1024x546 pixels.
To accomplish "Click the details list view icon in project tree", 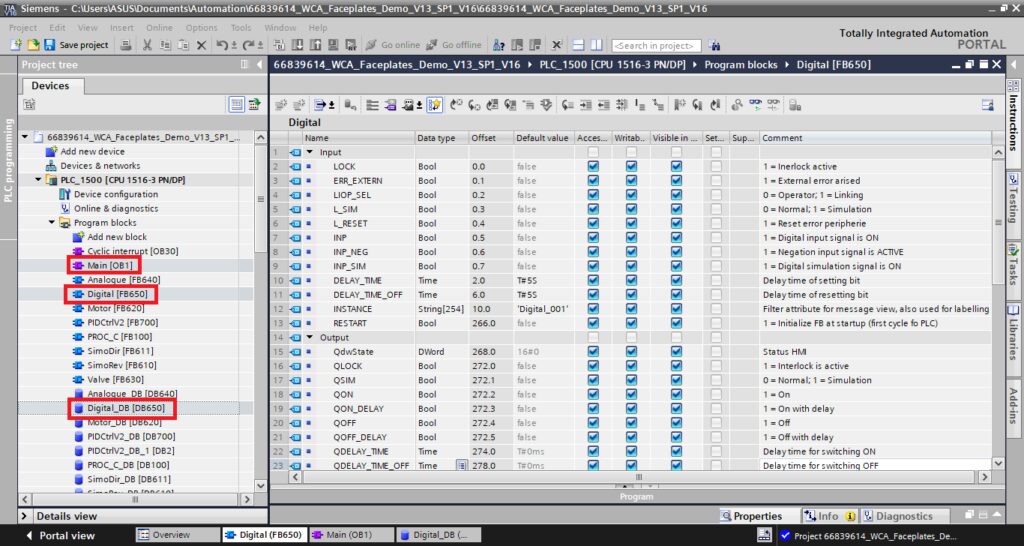I will tap(236, 104).
